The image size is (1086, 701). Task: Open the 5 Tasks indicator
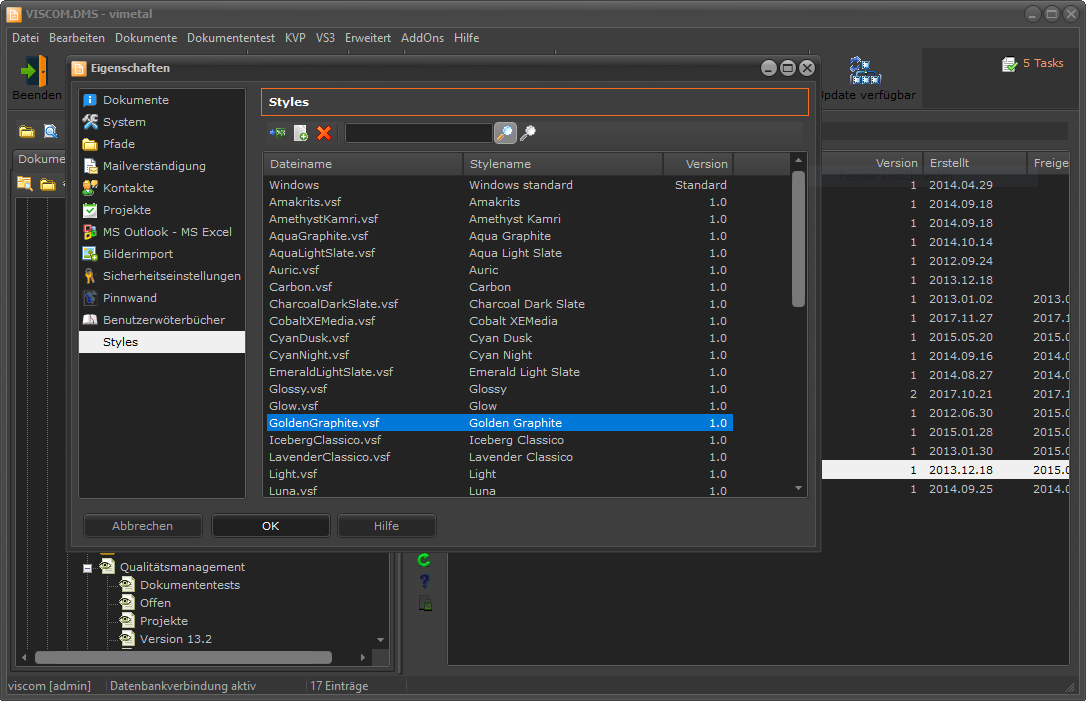[1033, 63]
